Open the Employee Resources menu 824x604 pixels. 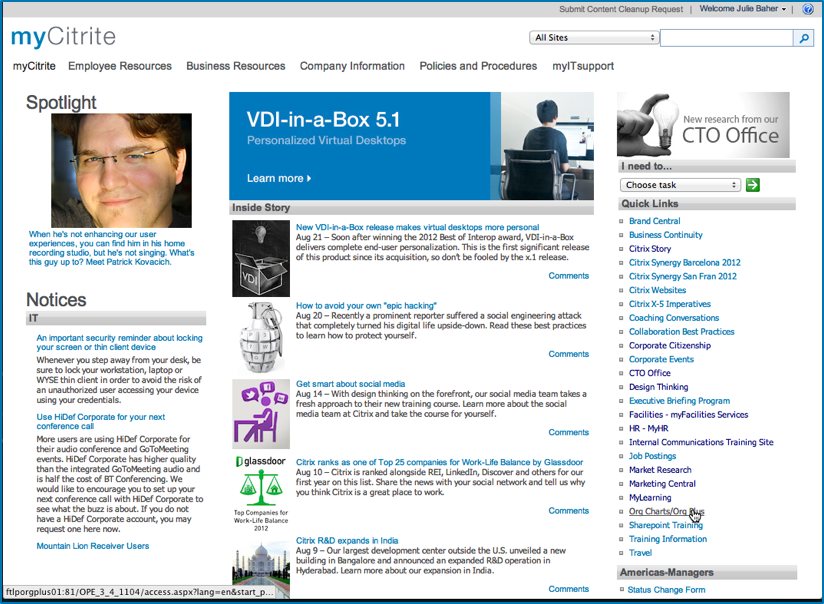pos(120,66)
